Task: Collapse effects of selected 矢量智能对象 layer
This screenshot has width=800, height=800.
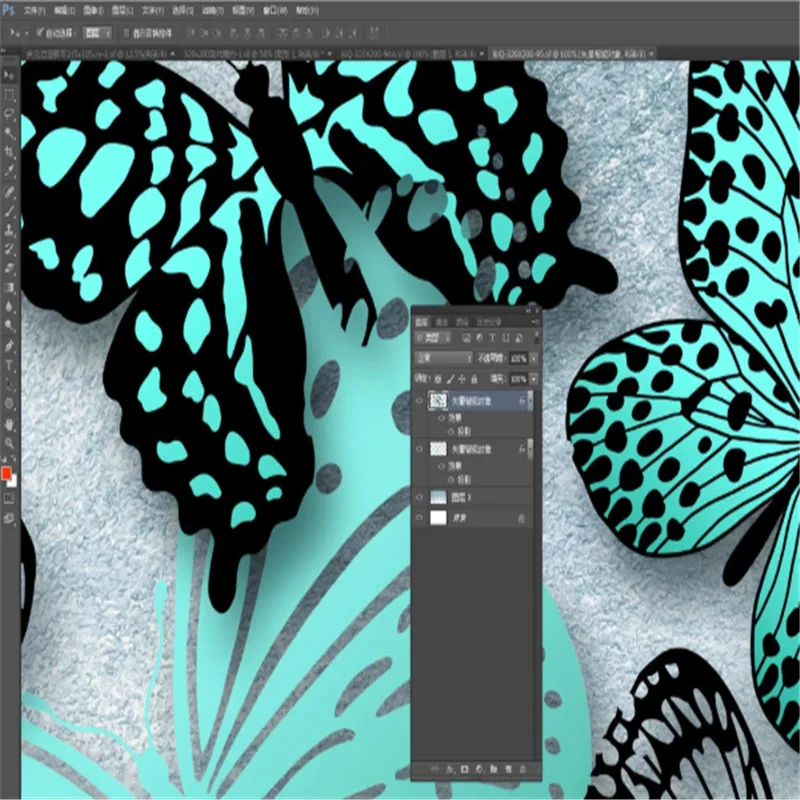Action: pyautogui.click(x=529, y=401)
